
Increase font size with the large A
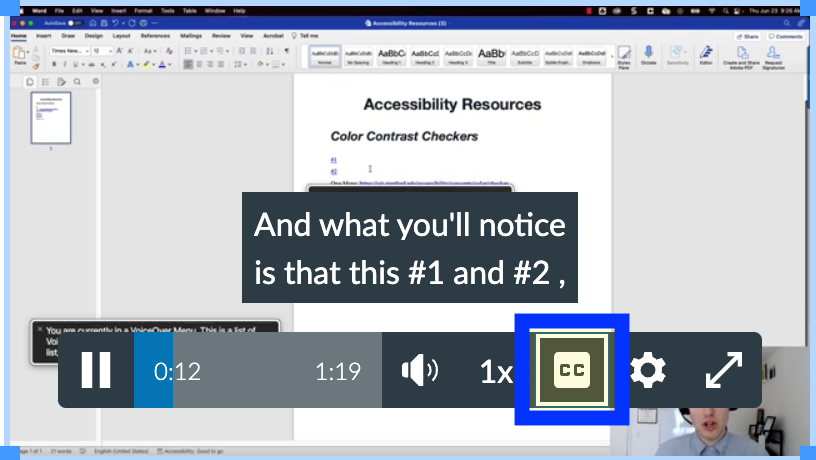point(119,51)
